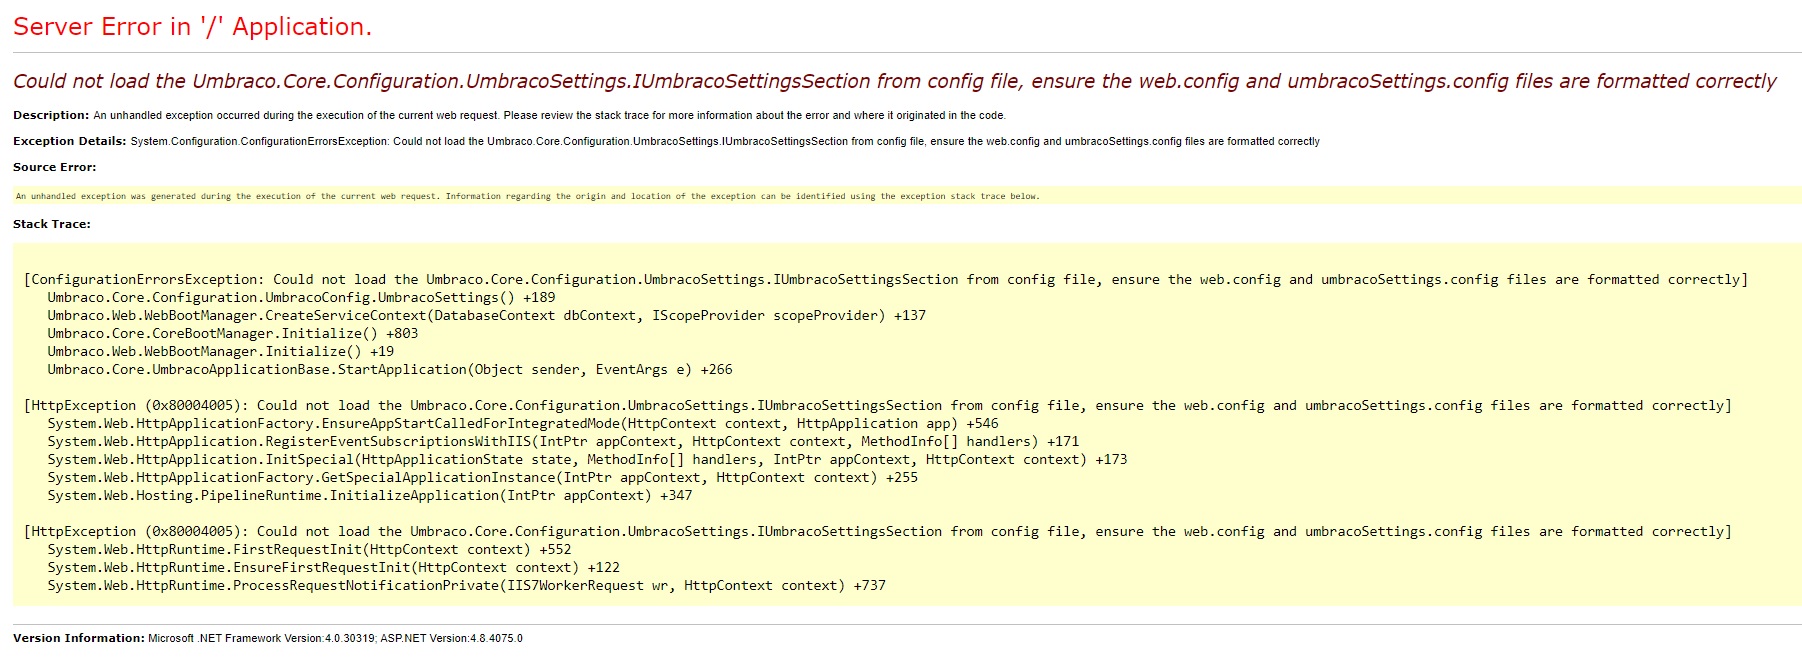Viewport: 1802px width, 669px height.
Task: Click the HttpRuntime.FirstRequestInit stack line
Action: pos(309,549)
